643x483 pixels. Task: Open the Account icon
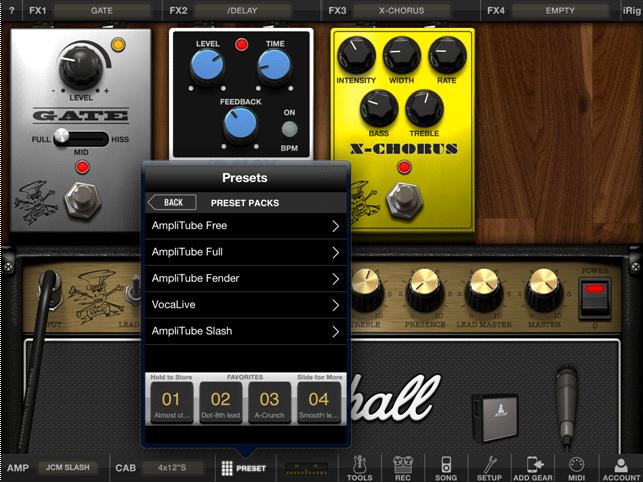[x=621, y=468]
